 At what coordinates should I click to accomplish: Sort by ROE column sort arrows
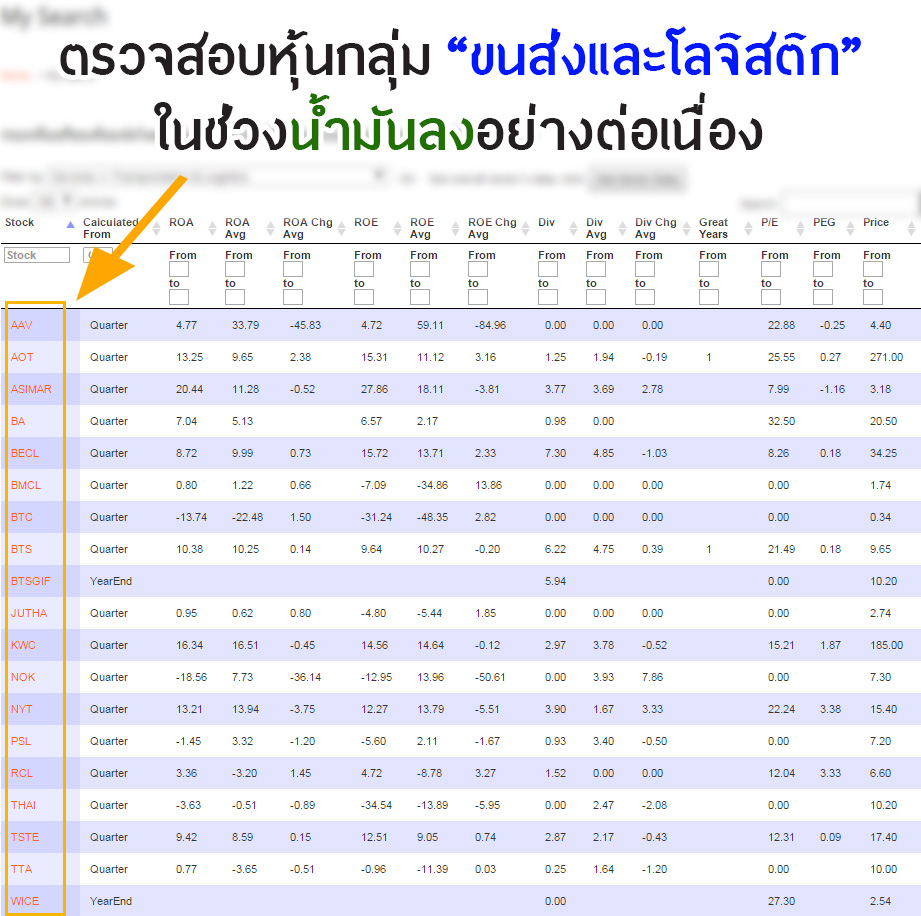coord(398,229)
